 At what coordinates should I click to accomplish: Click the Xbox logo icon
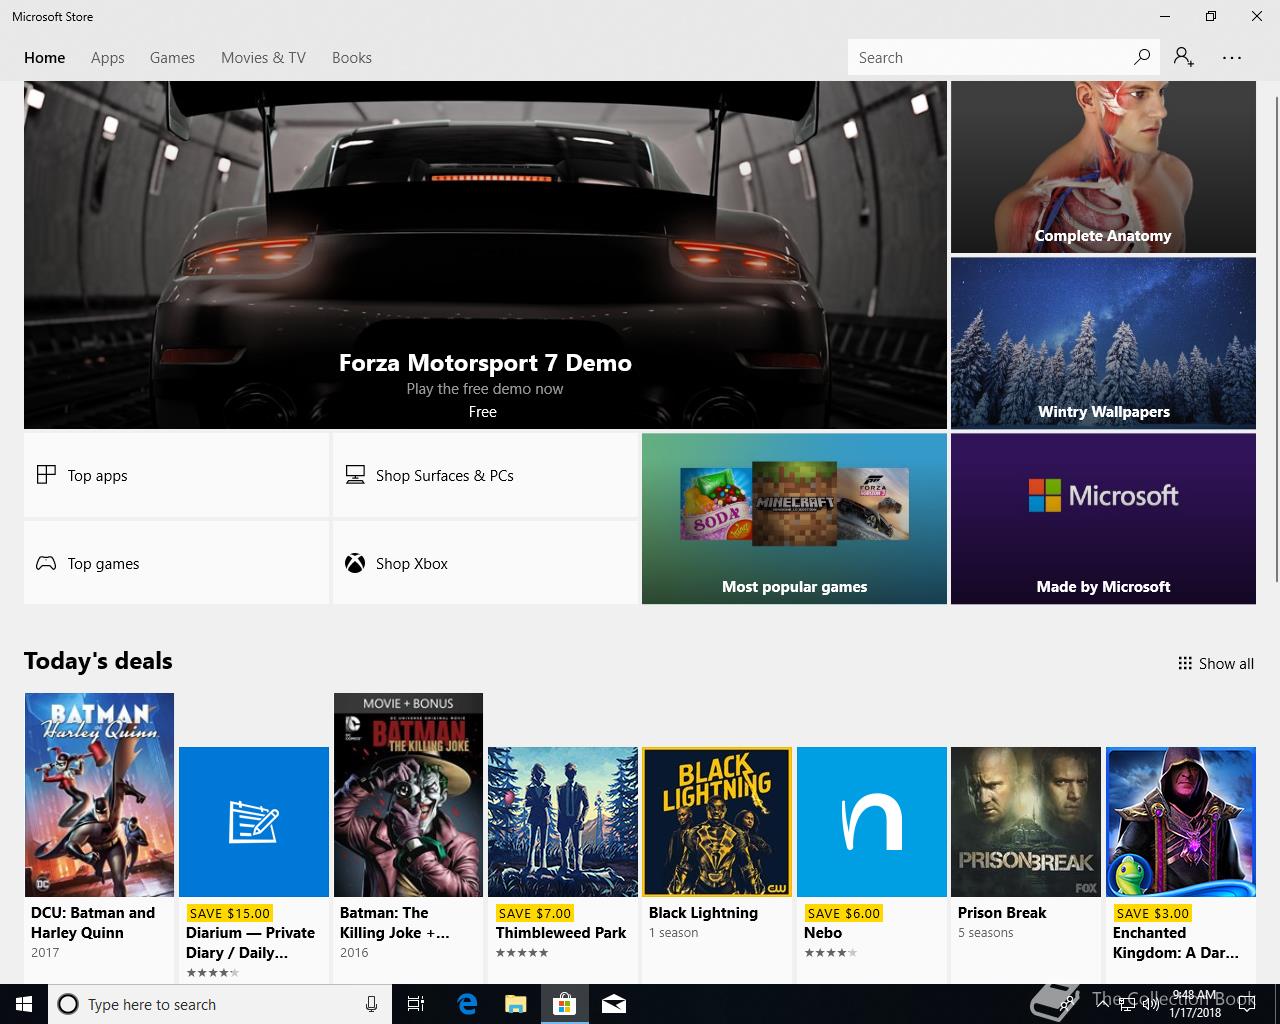355,563
